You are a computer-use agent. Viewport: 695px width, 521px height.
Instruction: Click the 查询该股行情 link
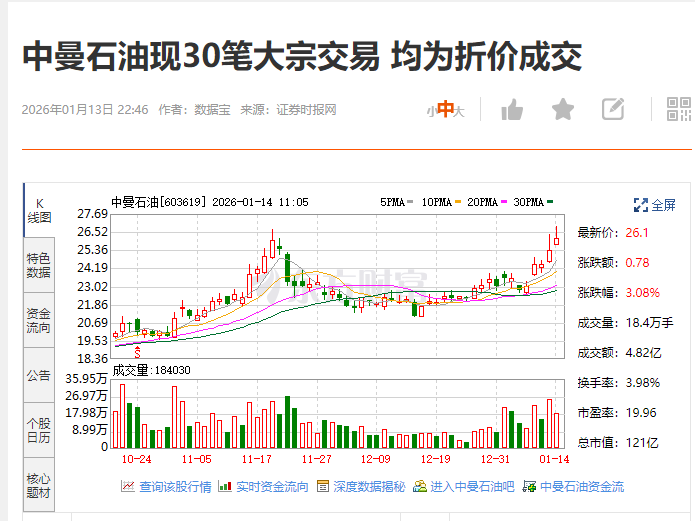click(x=176, y=487)
